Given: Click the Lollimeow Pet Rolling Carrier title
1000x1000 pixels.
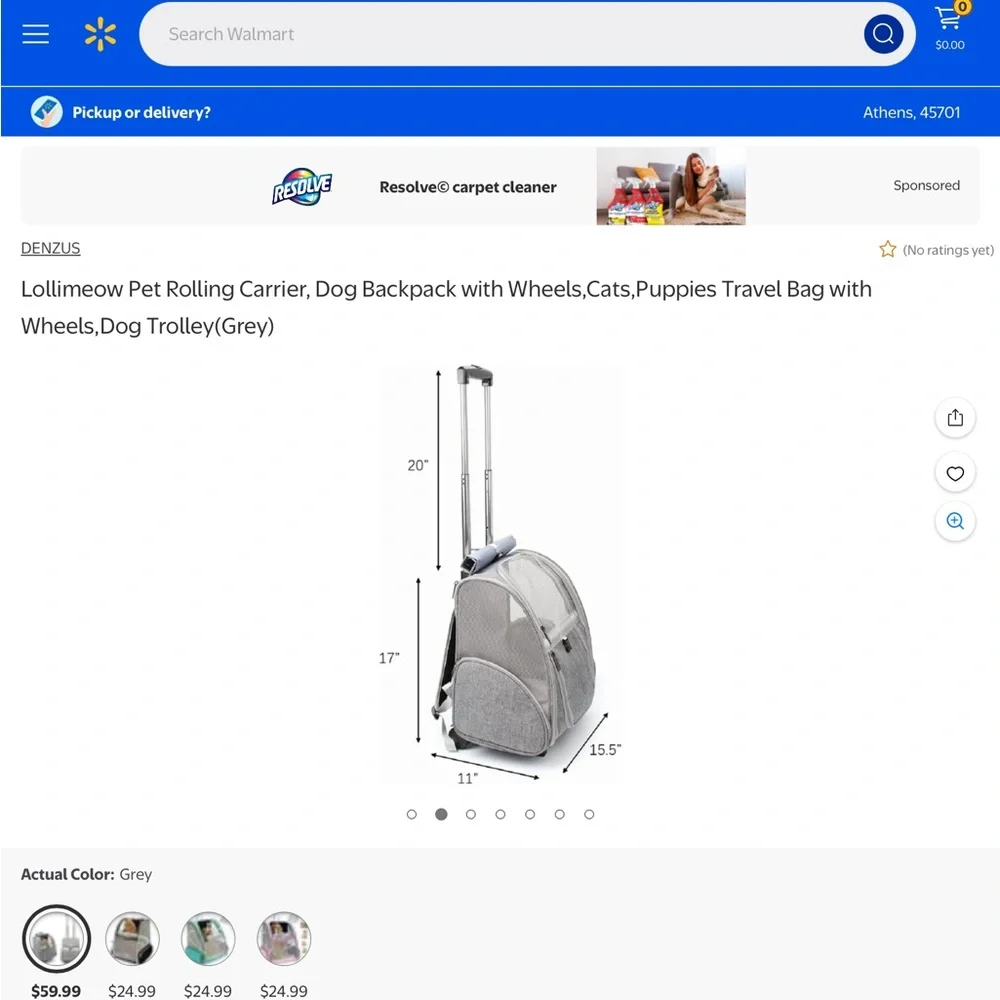Looking at the screenshot, I should (446, 307).
